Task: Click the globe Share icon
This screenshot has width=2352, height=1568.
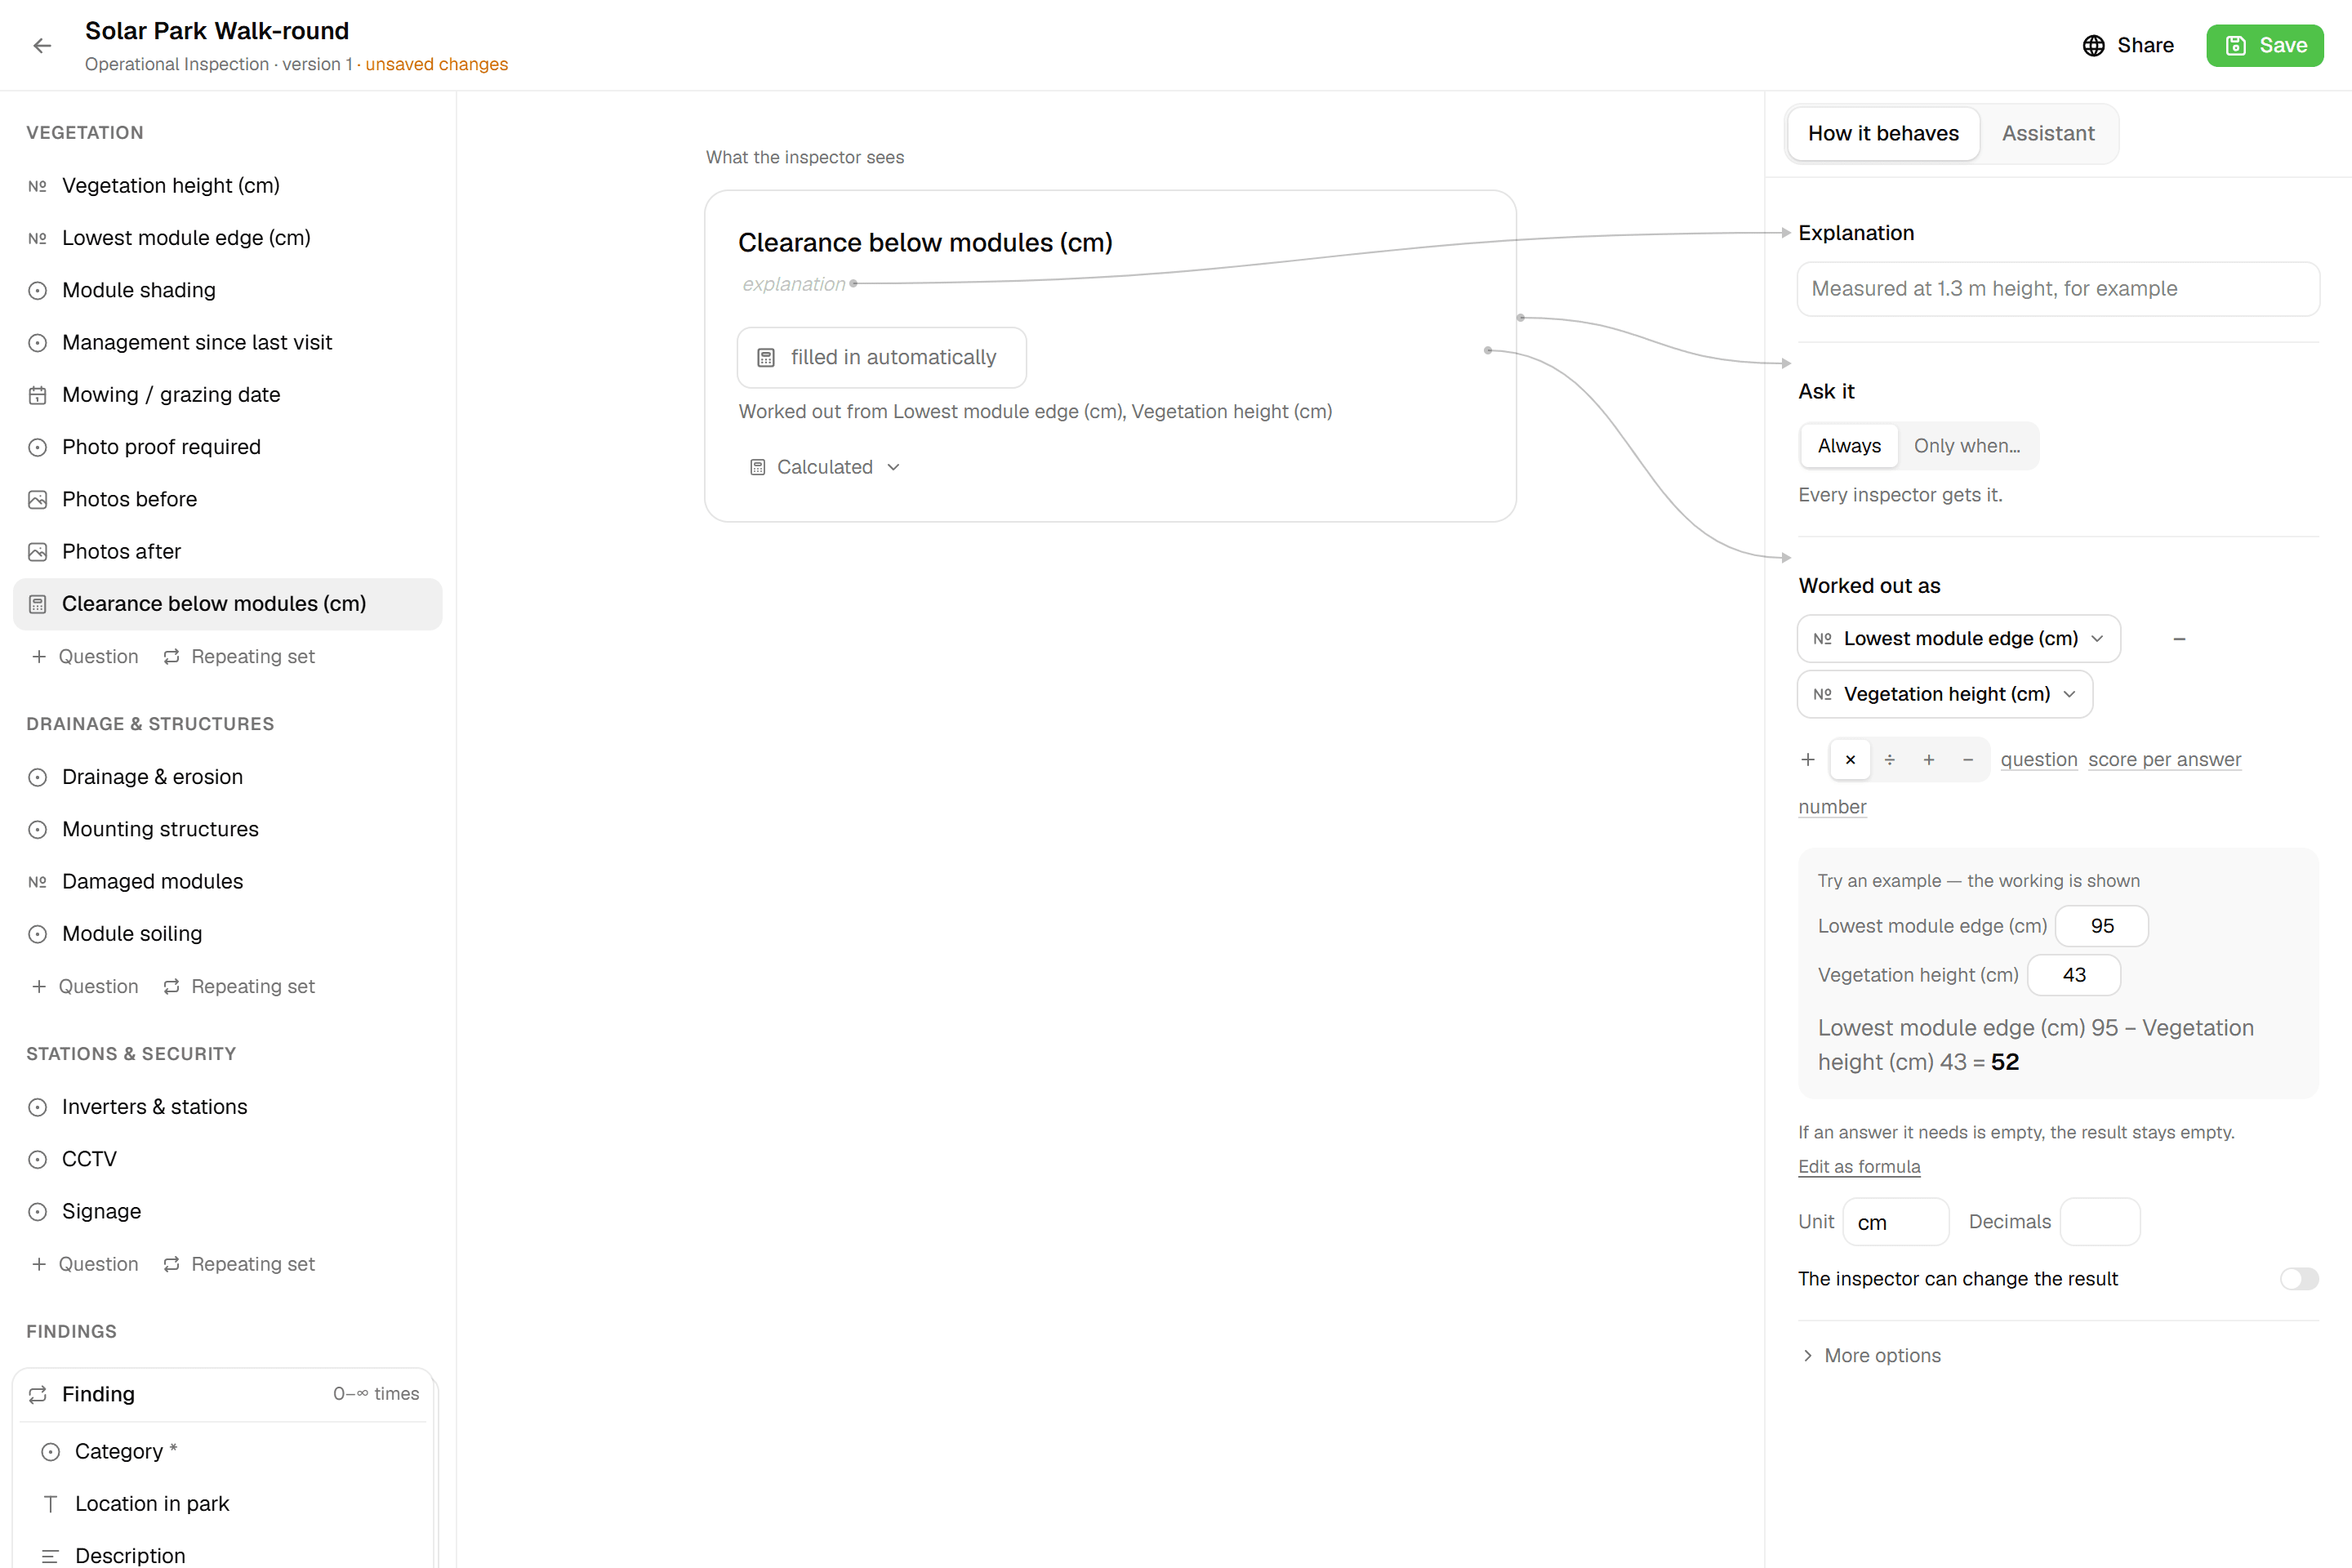Action: pyautogui.click(x=2093, y=45)
